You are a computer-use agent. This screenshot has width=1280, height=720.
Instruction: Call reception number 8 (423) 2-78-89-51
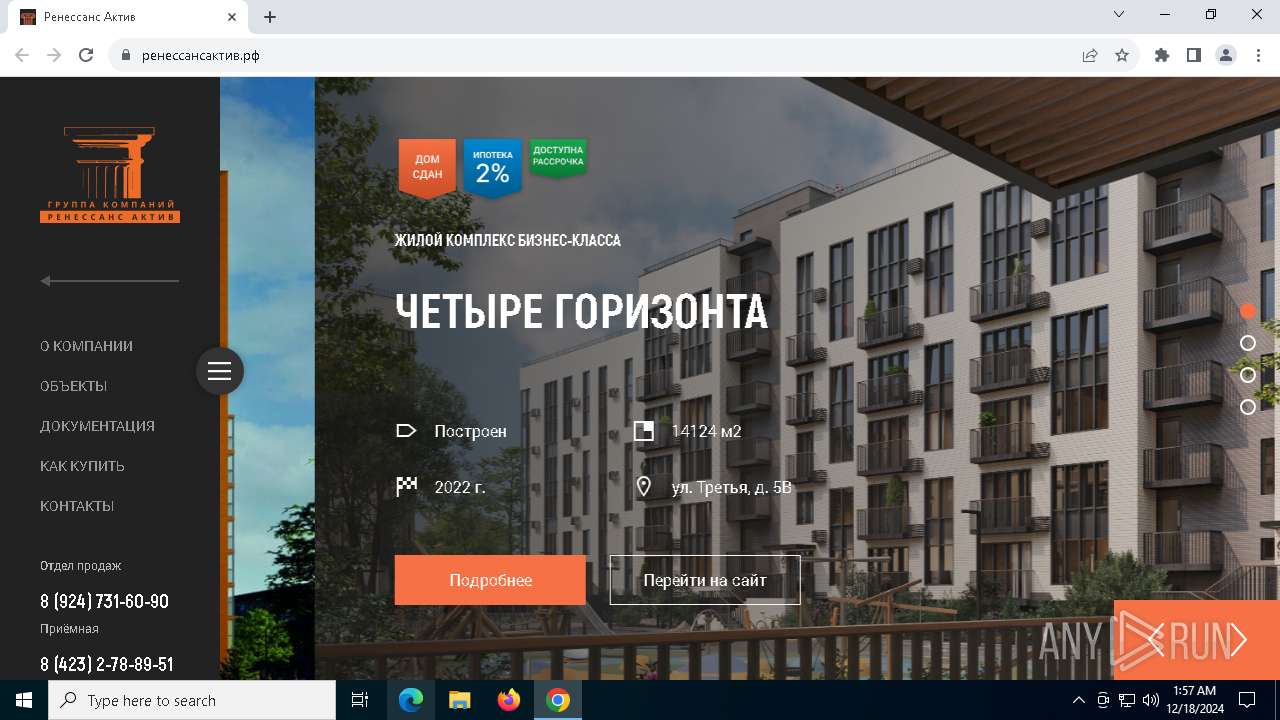107,664
